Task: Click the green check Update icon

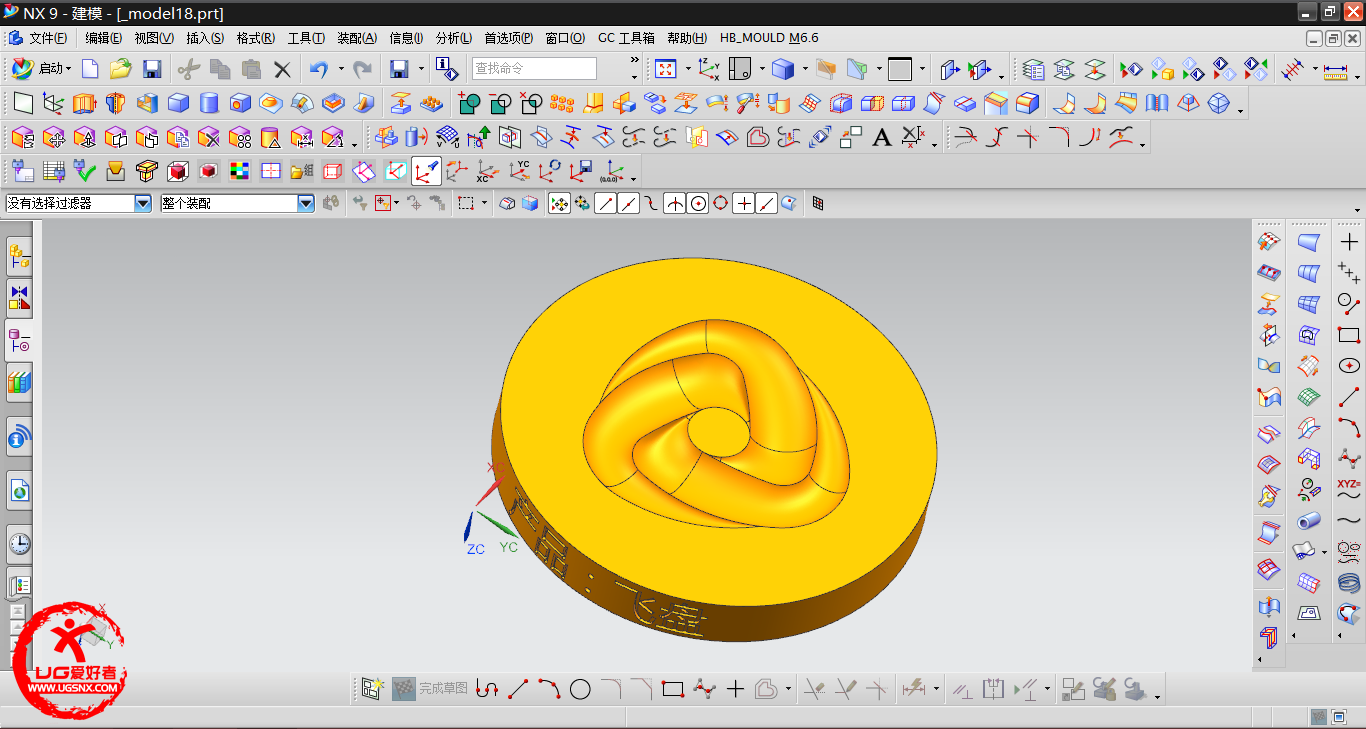Action: [x=85, y=171]
